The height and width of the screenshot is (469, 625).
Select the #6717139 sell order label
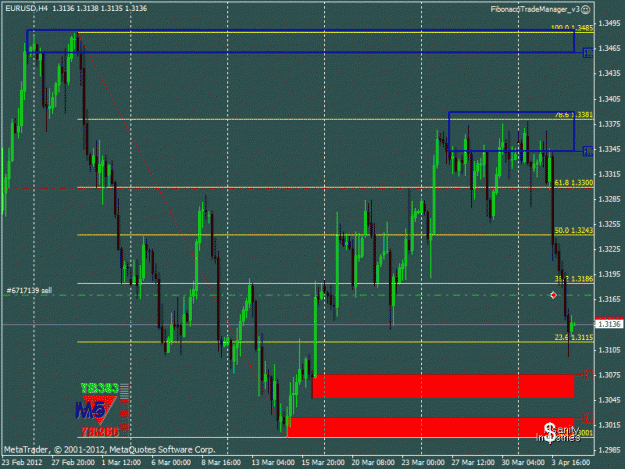click(x=29, y=290)
